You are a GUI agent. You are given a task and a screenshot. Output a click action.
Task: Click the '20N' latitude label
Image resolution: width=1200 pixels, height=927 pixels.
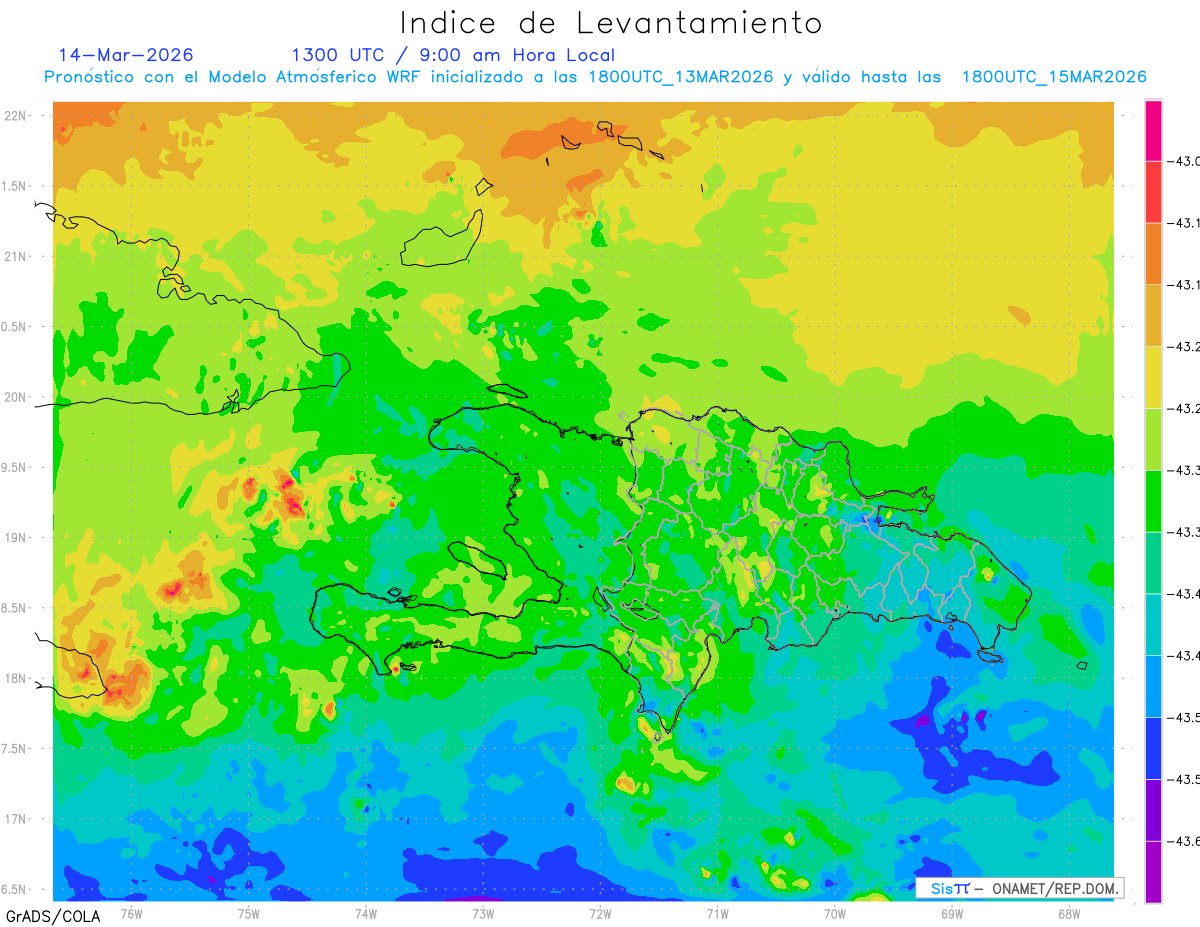point(17,397)
